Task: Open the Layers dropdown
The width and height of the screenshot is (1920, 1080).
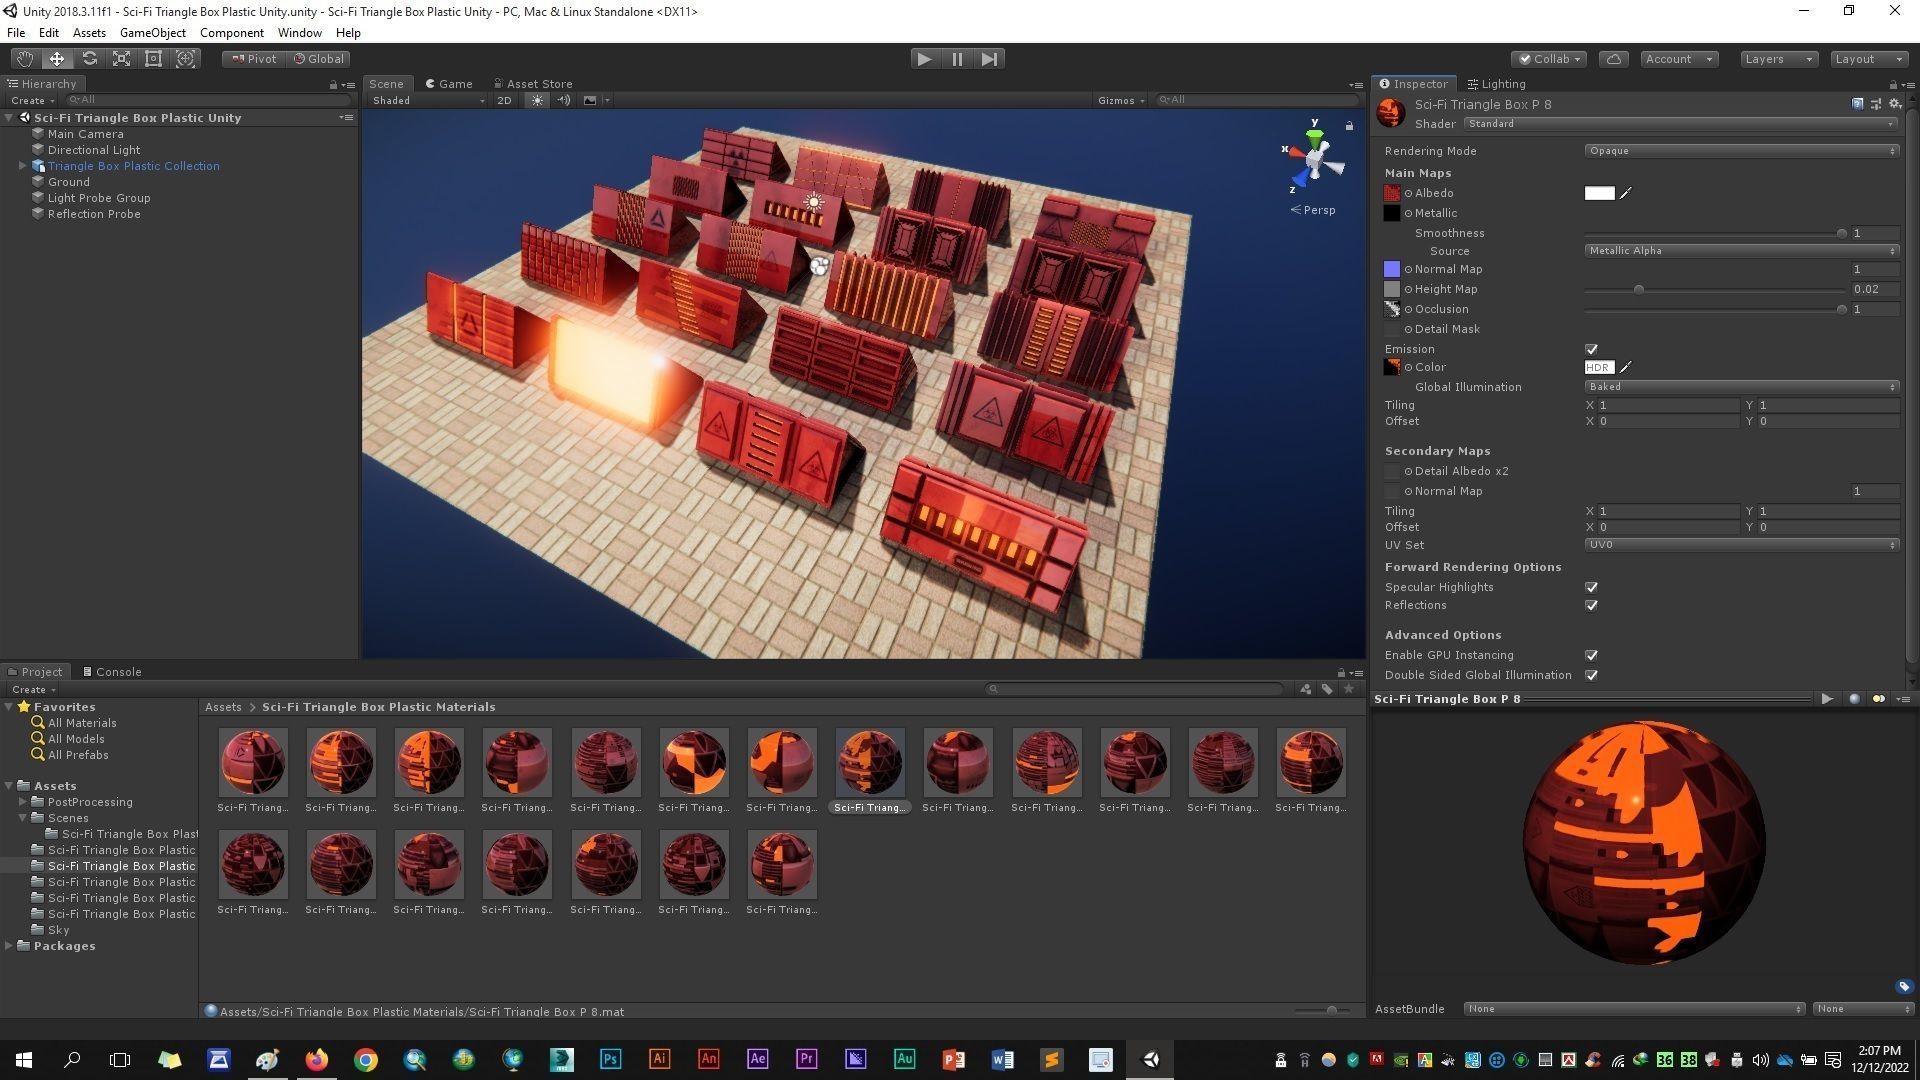Action: pos(1778,59)
